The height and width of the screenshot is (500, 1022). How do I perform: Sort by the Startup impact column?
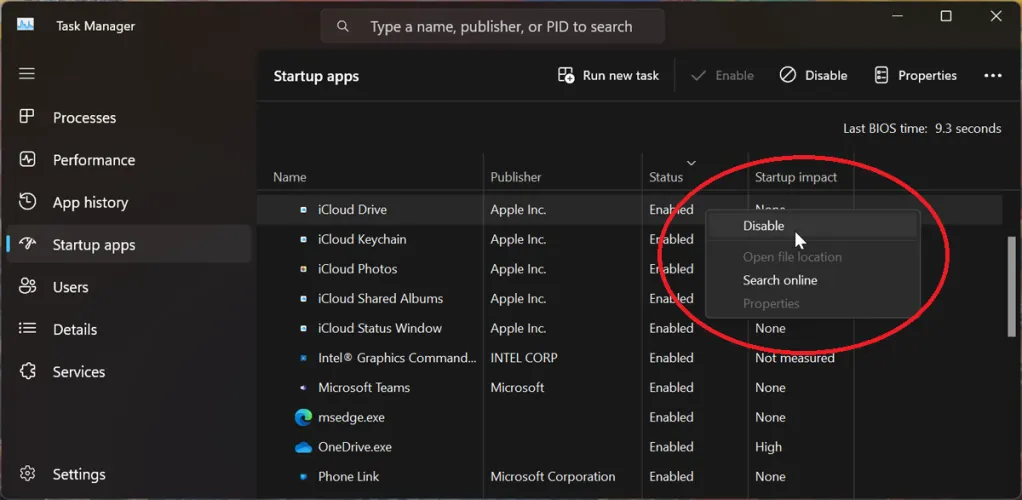tap(796, 177)
